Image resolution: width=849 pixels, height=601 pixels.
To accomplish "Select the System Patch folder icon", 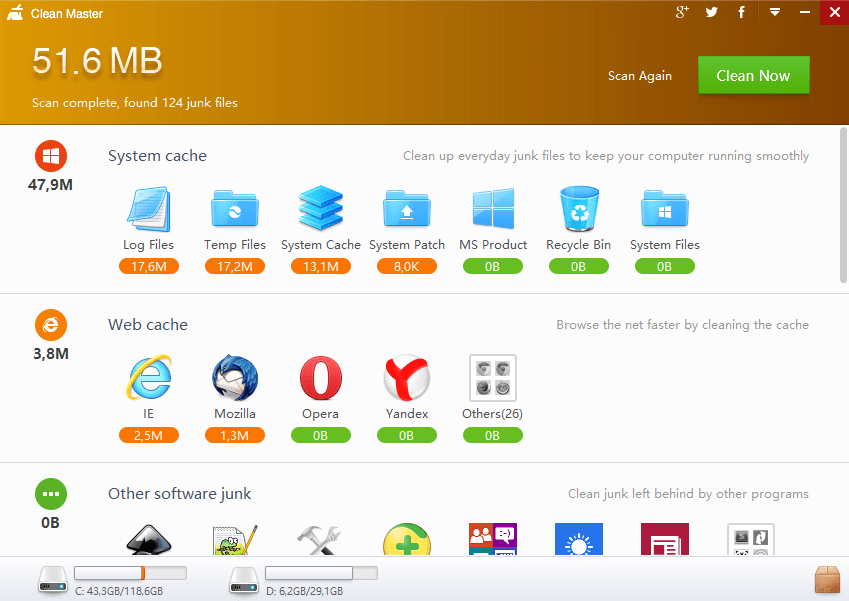I will pos(407,208).
